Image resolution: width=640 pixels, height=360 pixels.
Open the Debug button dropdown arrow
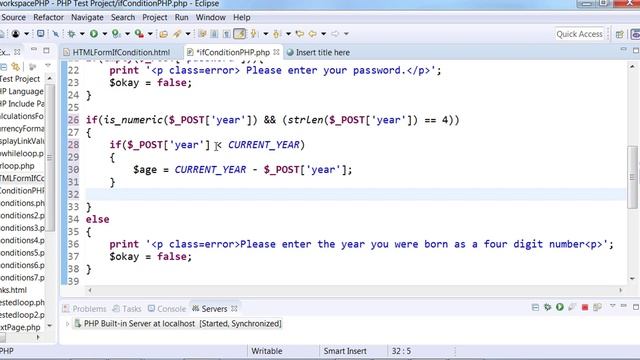coord(82,34)
